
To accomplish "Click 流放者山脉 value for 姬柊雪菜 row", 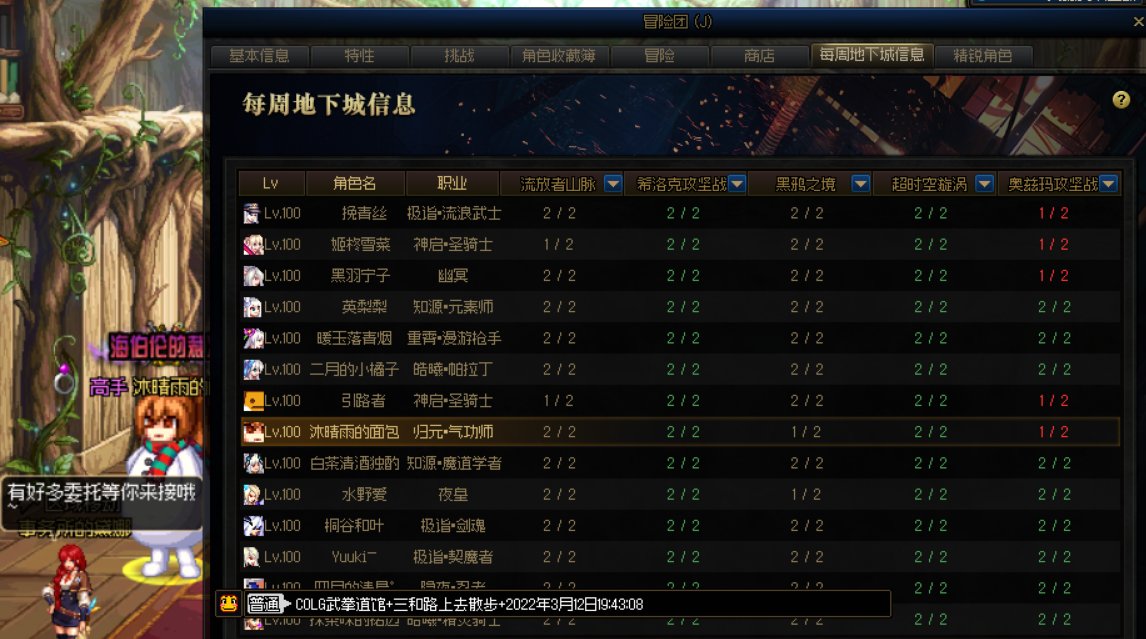I will pos(558,245).
